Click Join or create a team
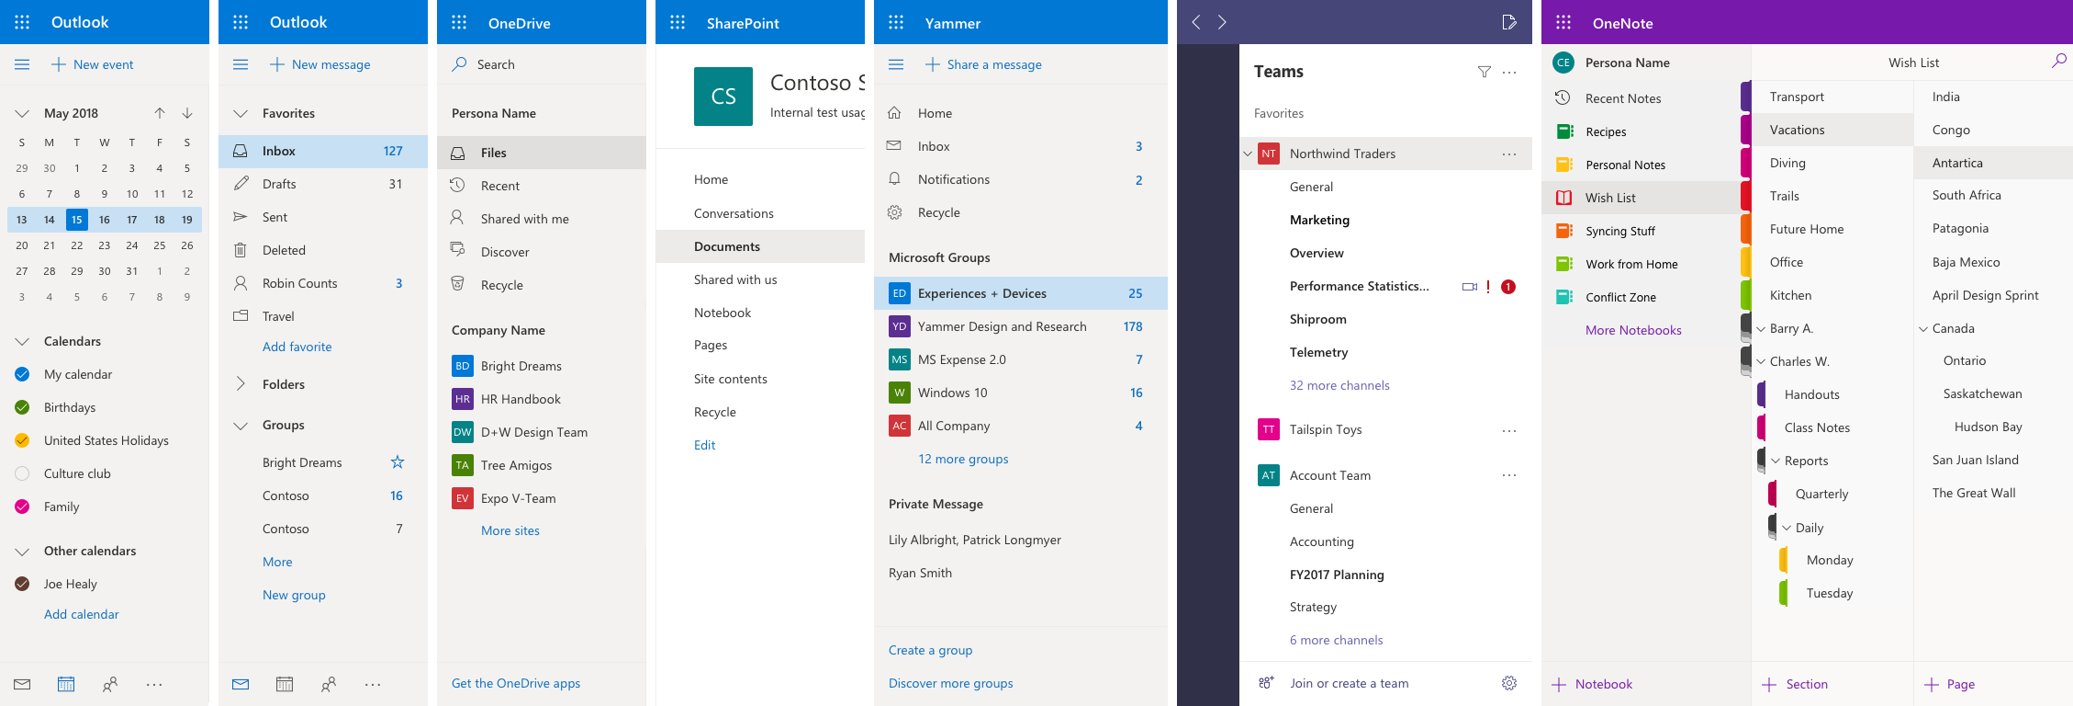This screenshot has height=706, width=2073. (x=1349, y=683)
